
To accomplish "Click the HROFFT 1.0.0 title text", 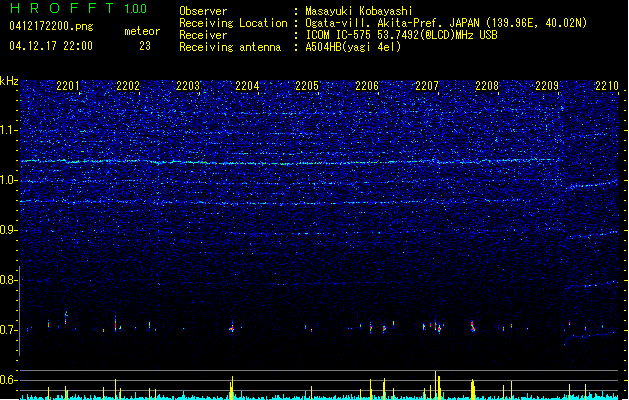I will 79,8.
